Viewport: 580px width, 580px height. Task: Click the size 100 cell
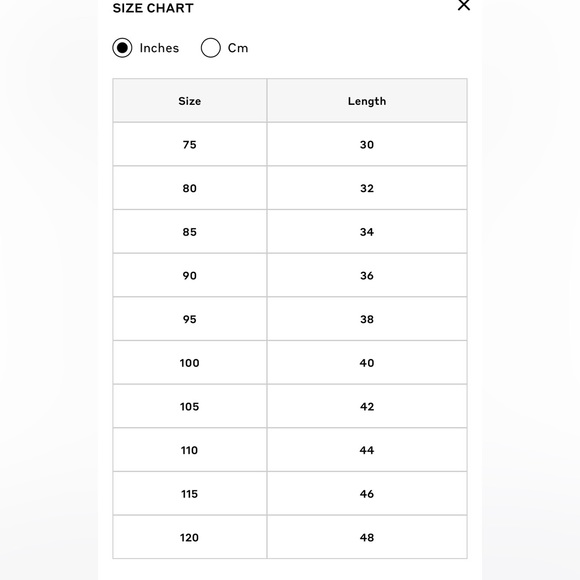pos(190,362)
